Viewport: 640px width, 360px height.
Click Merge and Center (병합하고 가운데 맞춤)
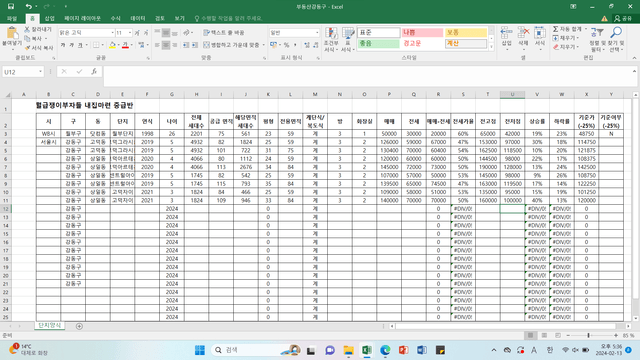231,45
